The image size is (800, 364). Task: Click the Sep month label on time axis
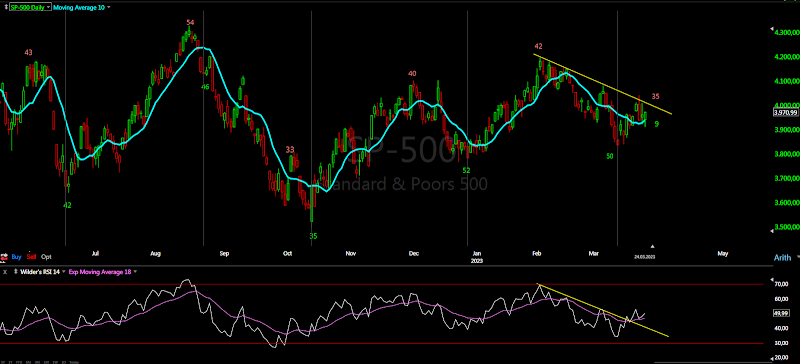coord(224,253)
